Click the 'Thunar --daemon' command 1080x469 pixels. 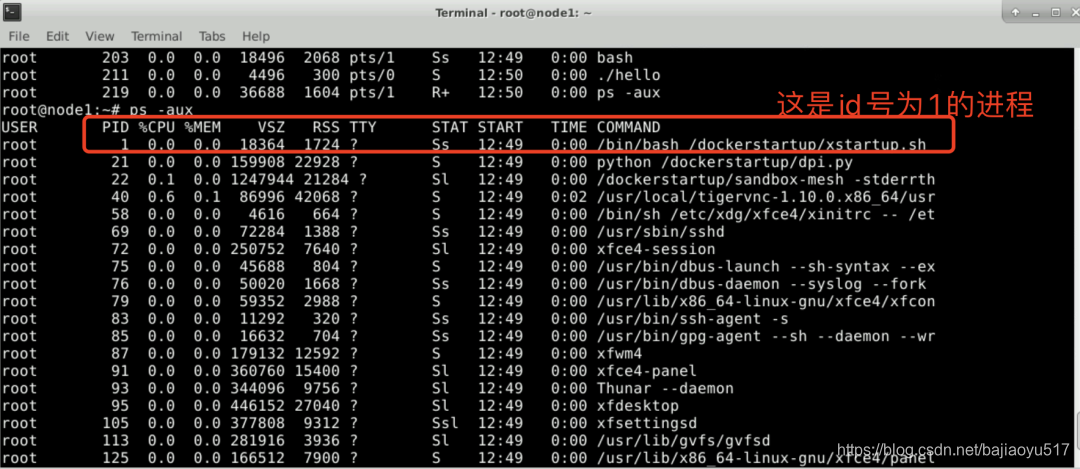(x=665, y=388)
